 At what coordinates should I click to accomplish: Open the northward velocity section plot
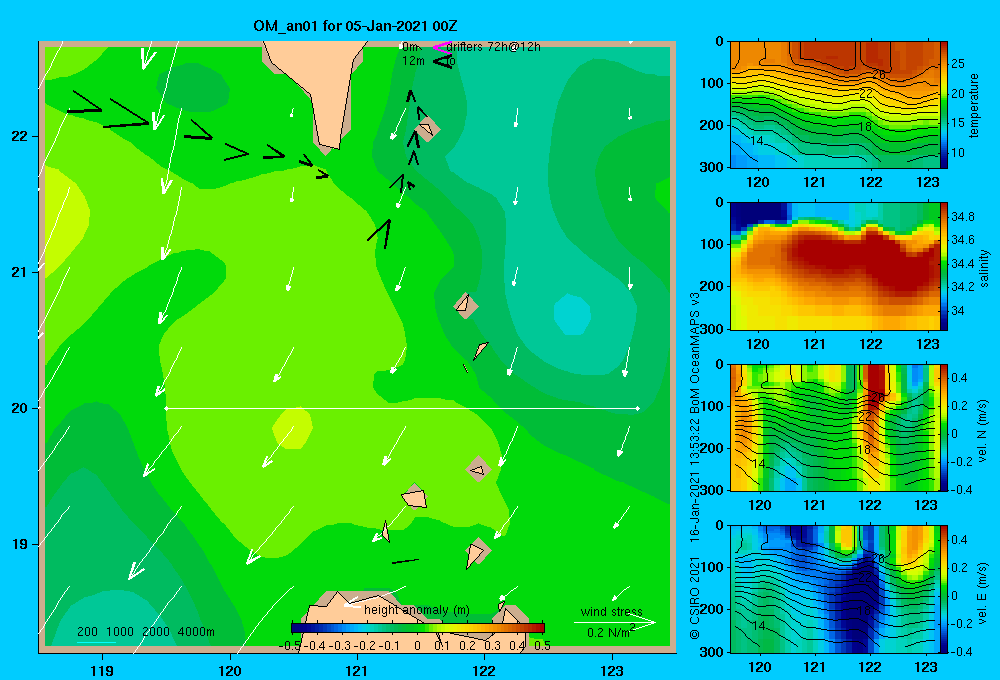pyautogui.click(x=835, y=427)
